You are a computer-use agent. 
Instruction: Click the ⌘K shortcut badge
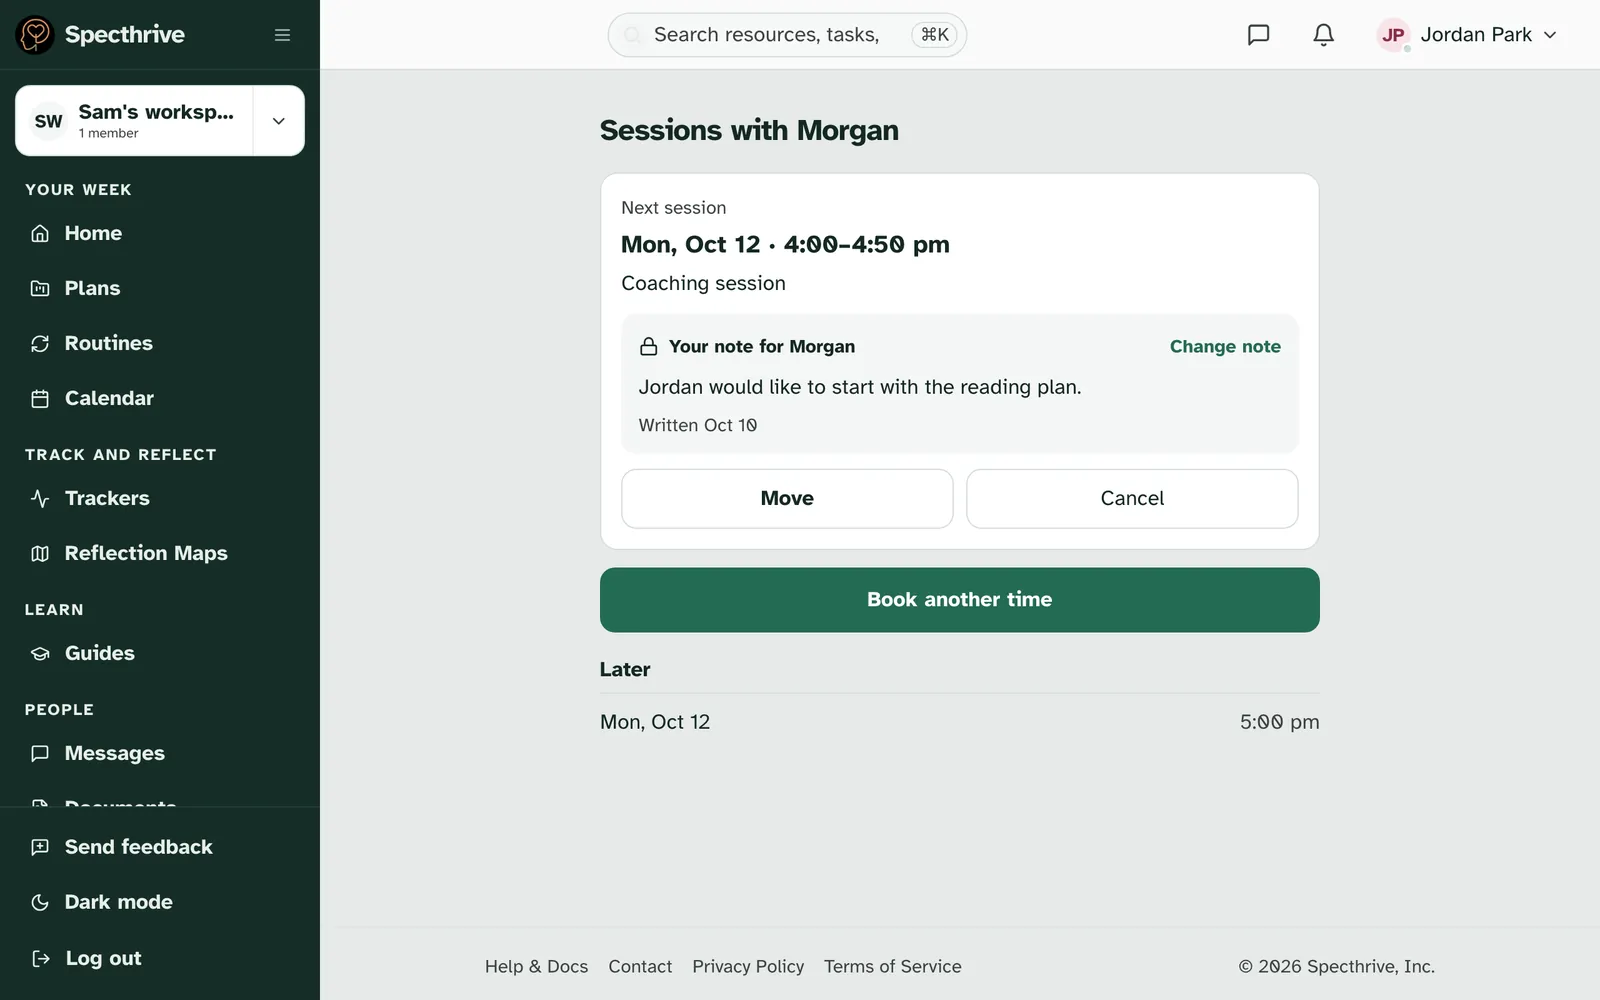[935, 35]
